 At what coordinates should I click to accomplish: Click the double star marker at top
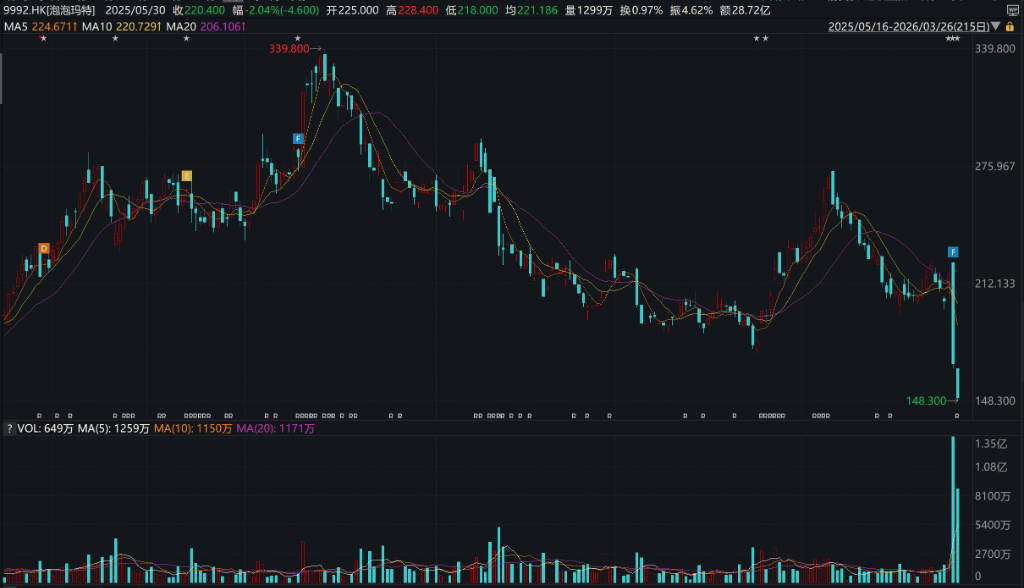760,38
